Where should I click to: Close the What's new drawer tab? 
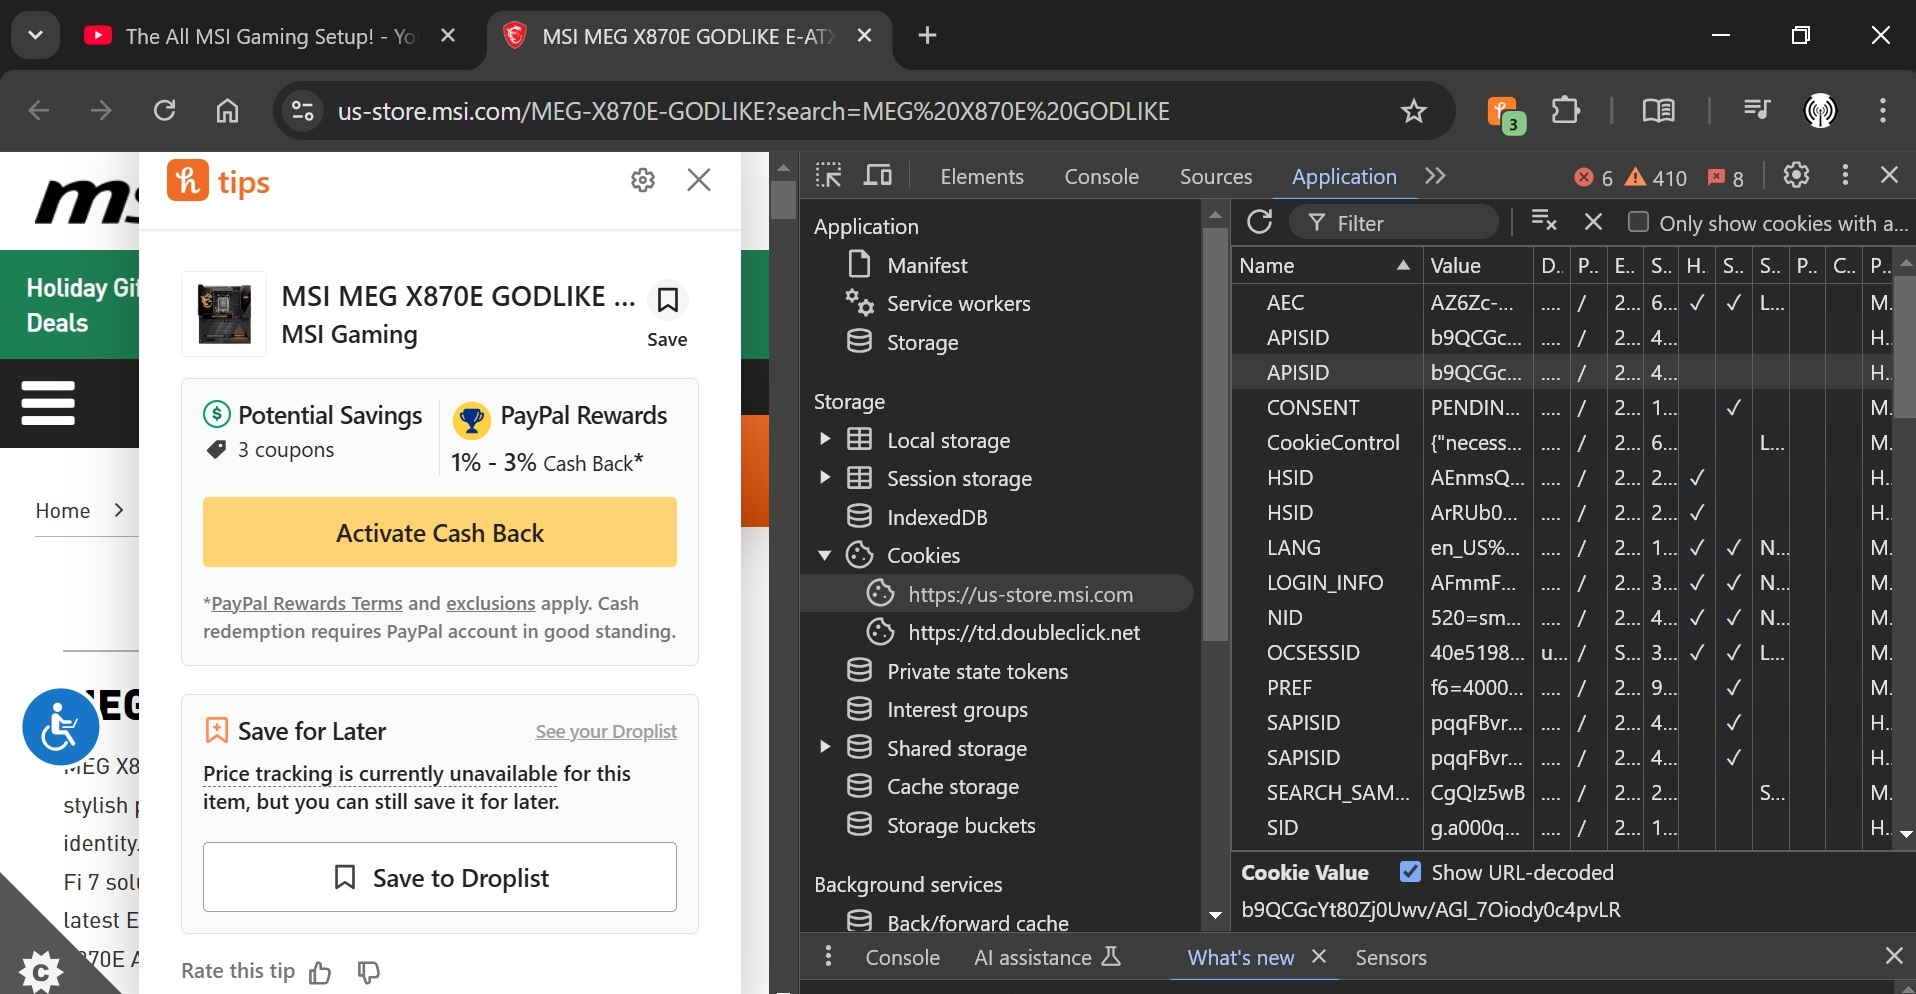[x=1319, y=957]
